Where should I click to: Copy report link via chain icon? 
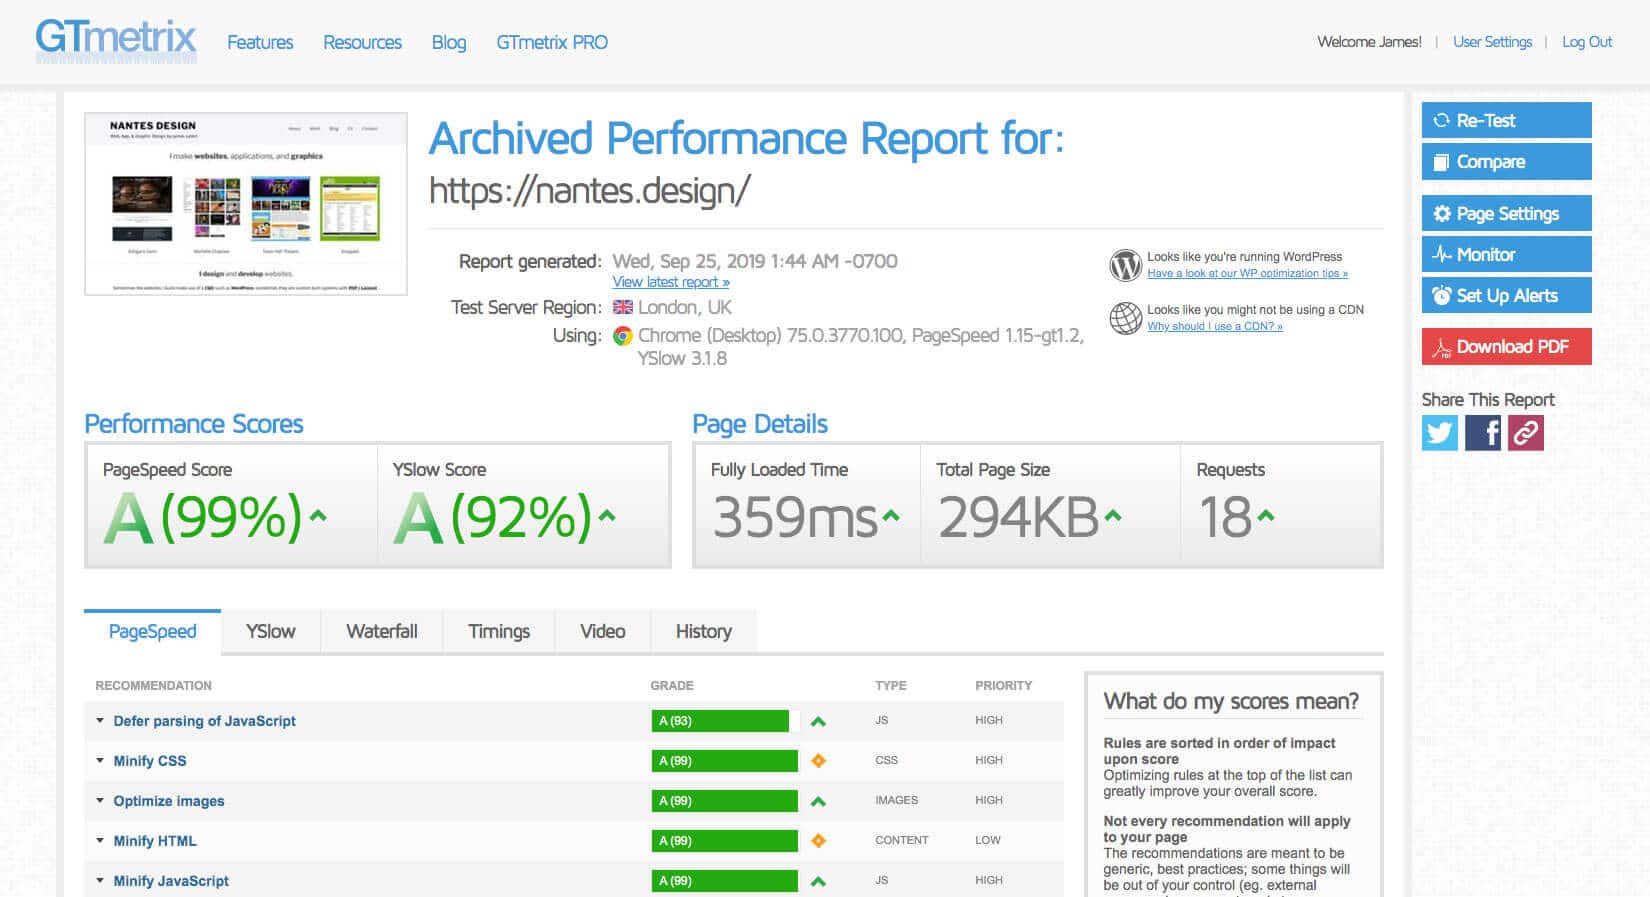point(1526,433)
